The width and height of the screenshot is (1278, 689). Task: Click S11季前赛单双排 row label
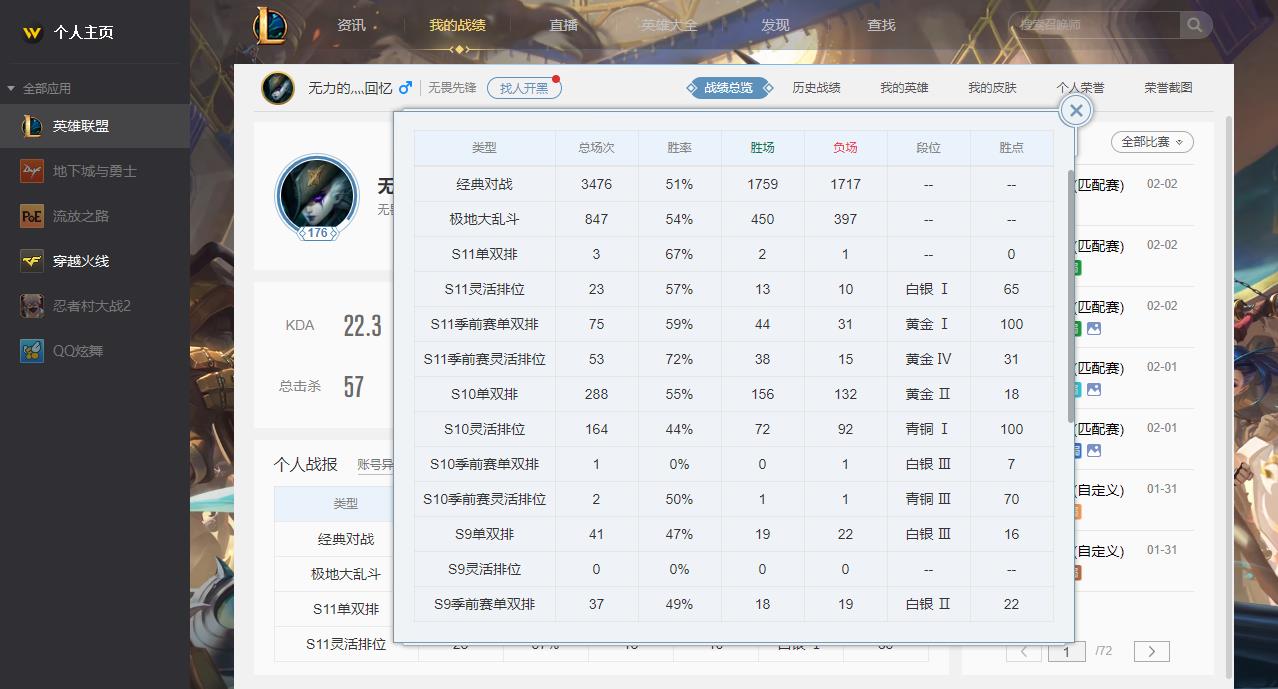tap(484, 324)
